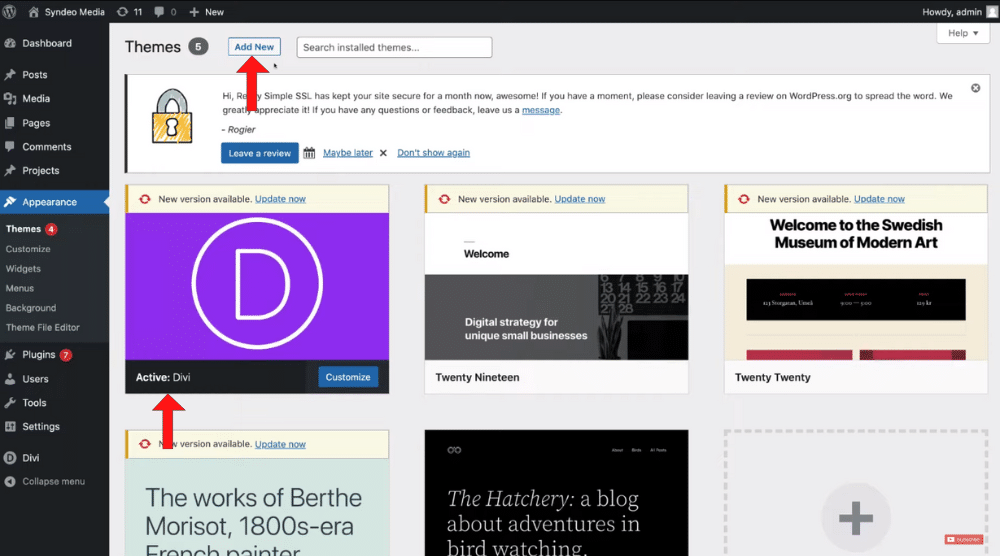Image resolution: width=1000 pixels, height=556 pixels.
Task: Click the Pages icon
Action: click(10, 123)
